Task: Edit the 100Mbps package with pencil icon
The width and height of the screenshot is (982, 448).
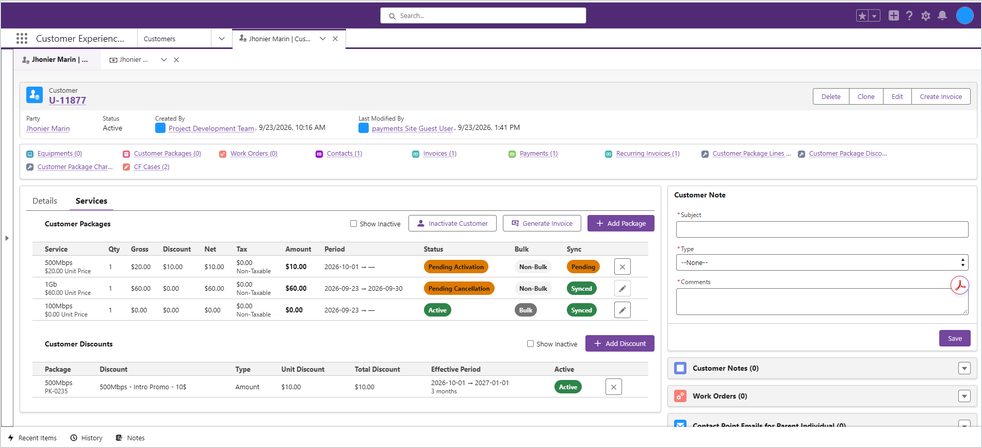Action: tap(622, 310)
